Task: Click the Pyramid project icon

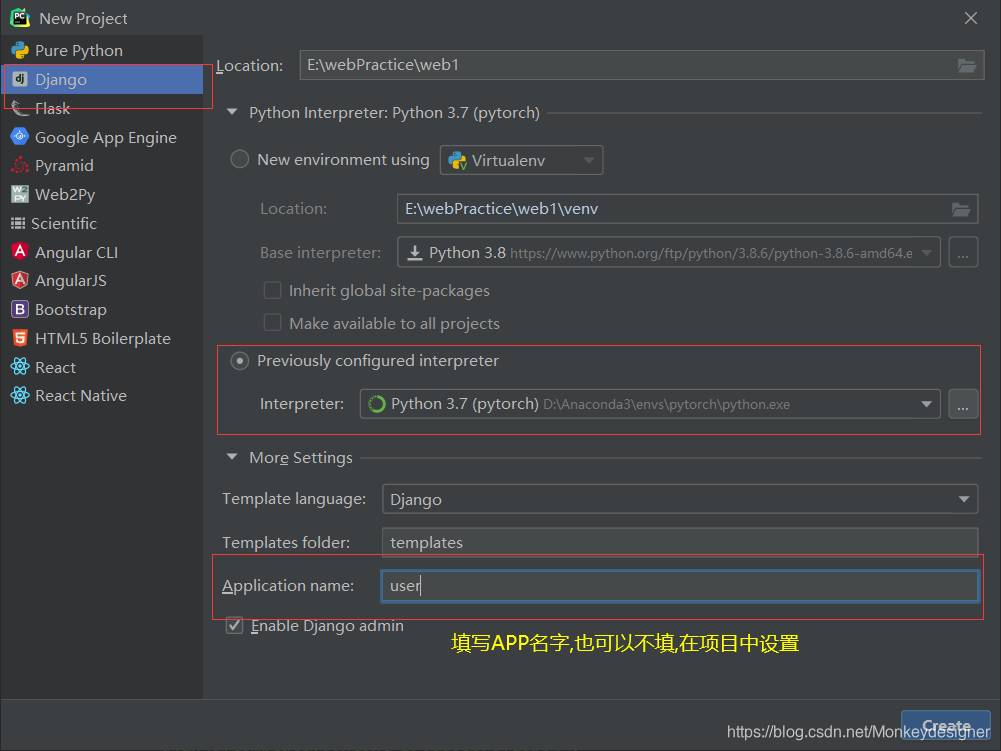Action: point(20,165)
